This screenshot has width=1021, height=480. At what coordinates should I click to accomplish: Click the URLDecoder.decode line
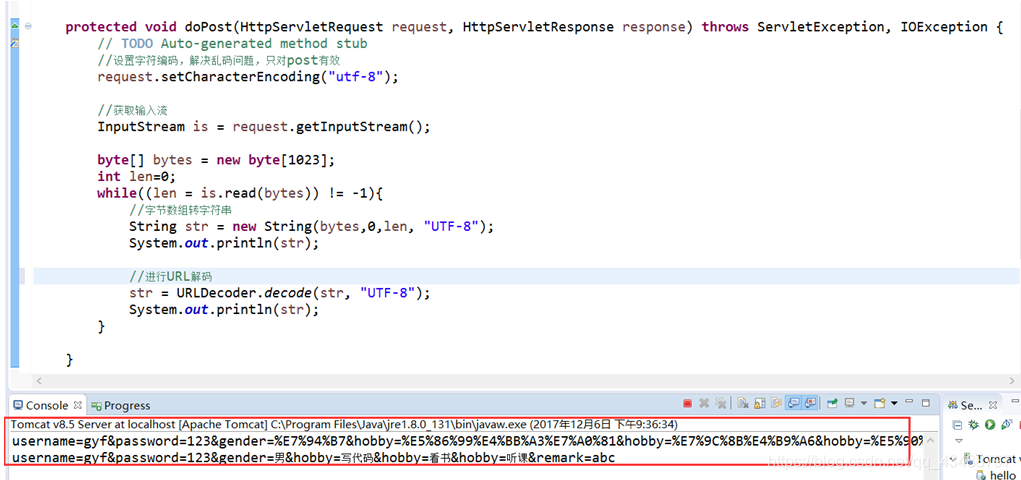[279, 293]
